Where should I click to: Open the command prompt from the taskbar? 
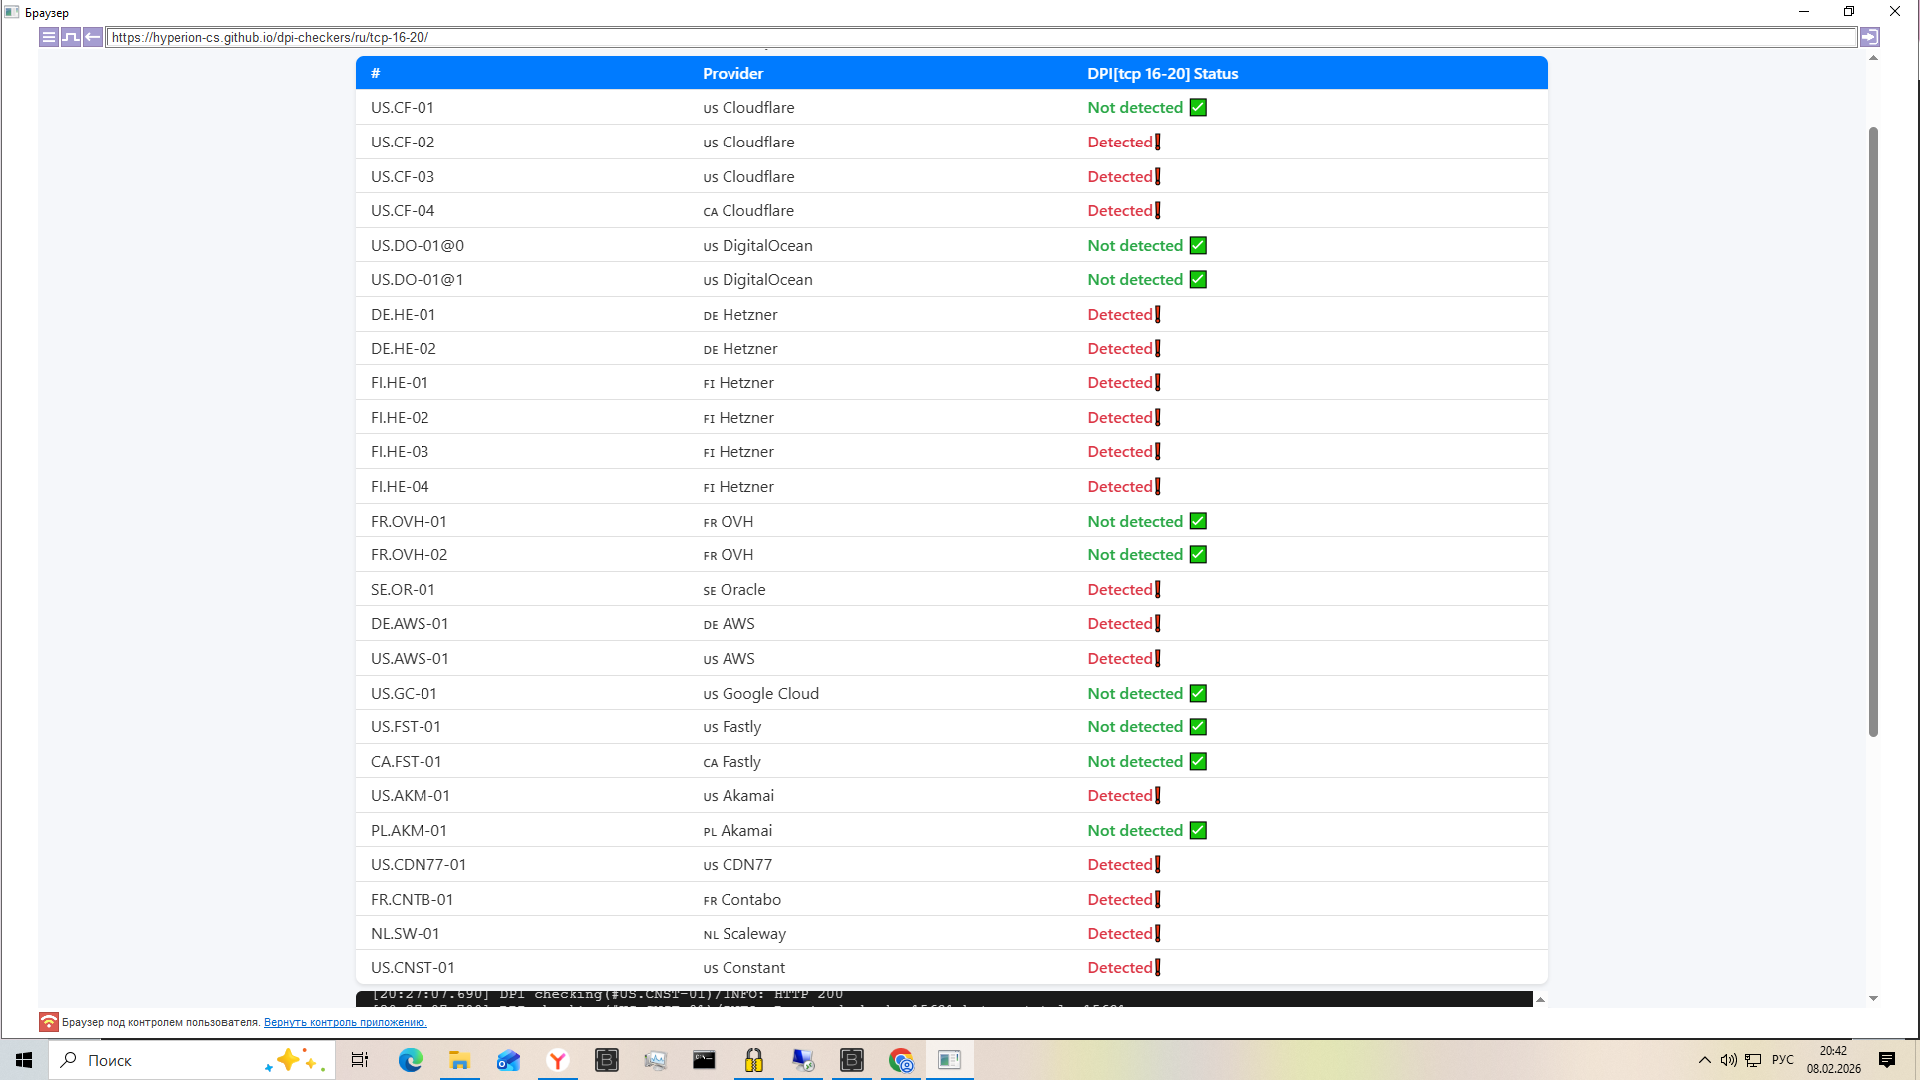(705, 1060)
